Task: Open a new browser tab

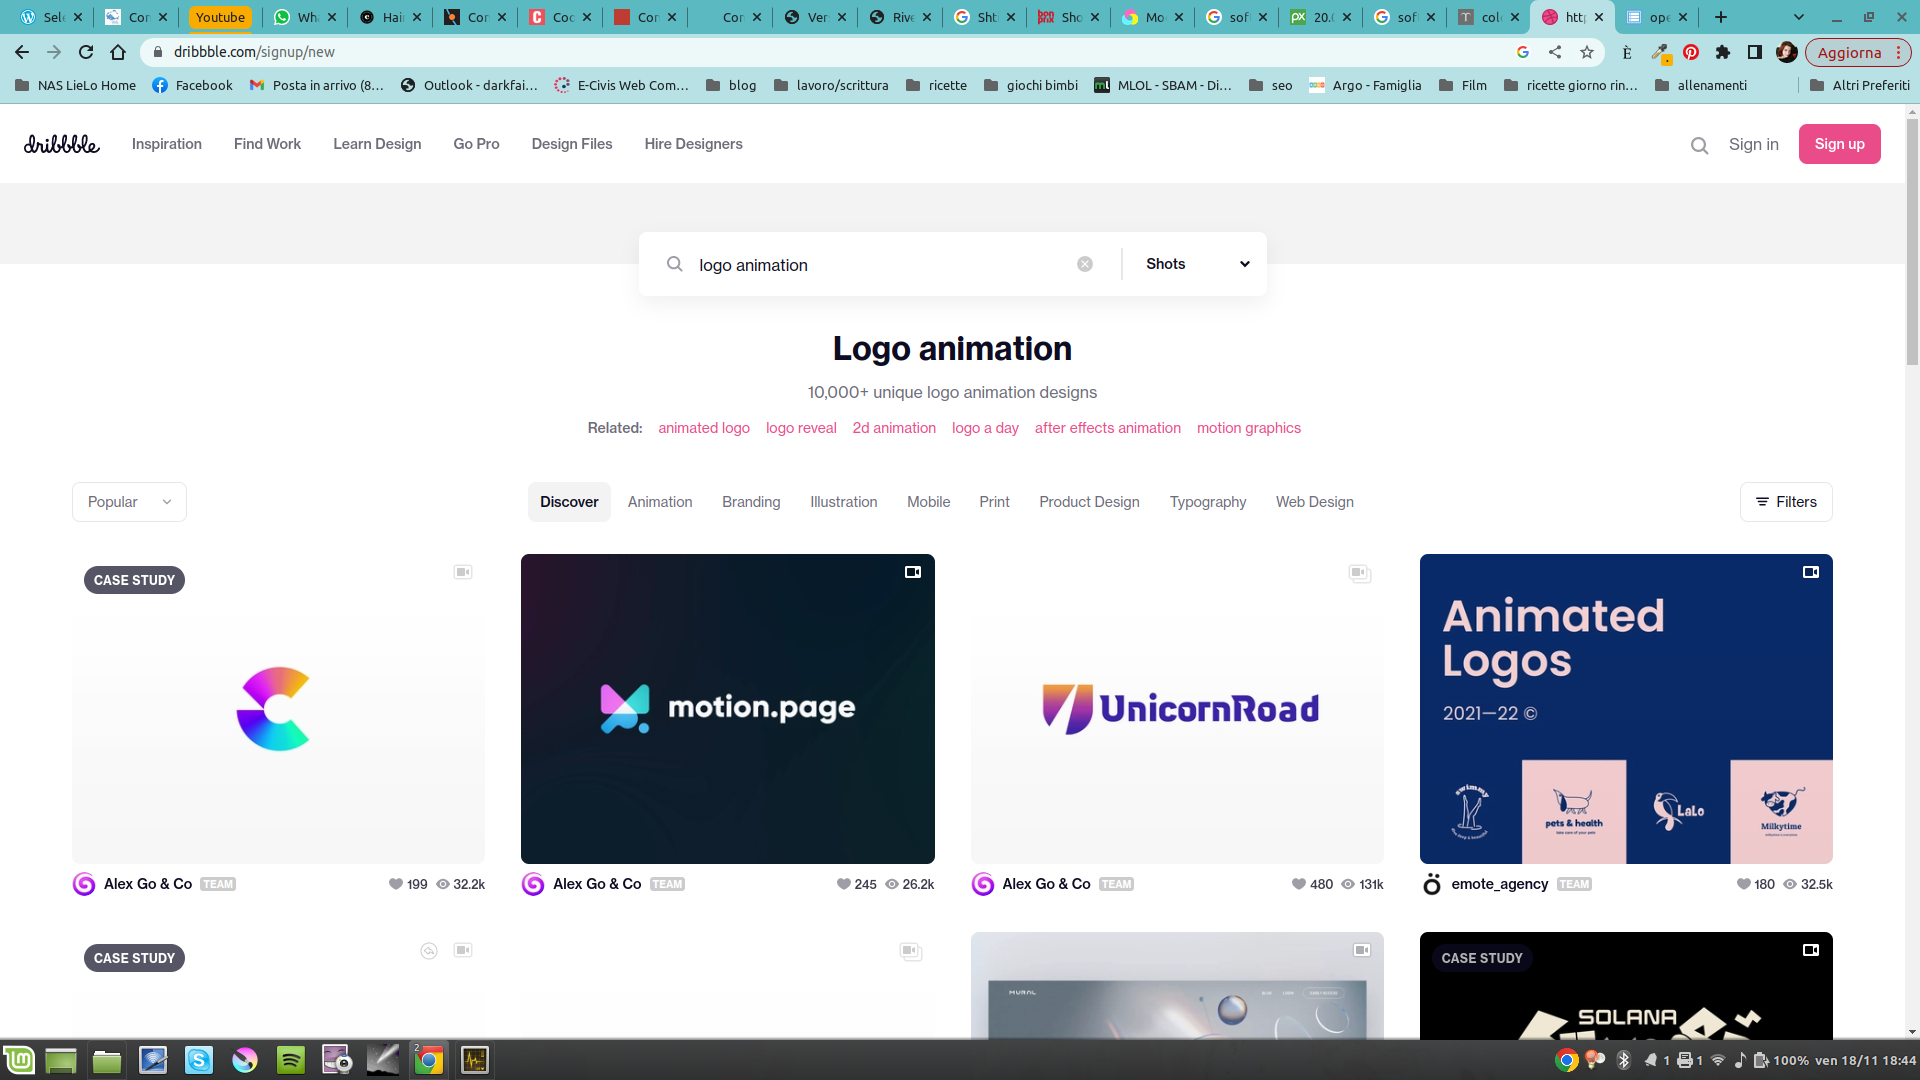Action: [x=1721, y=17]
